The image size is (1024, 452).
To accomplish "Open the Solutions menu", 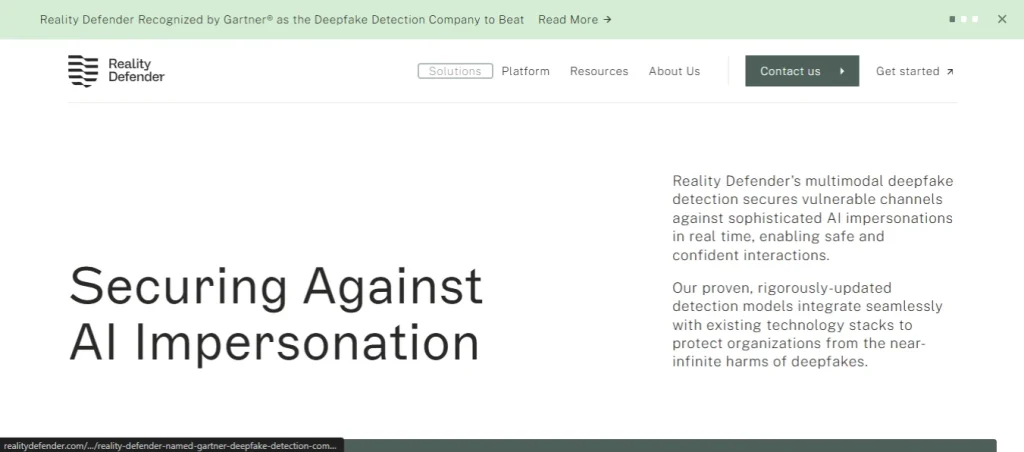I will point(455,71).
